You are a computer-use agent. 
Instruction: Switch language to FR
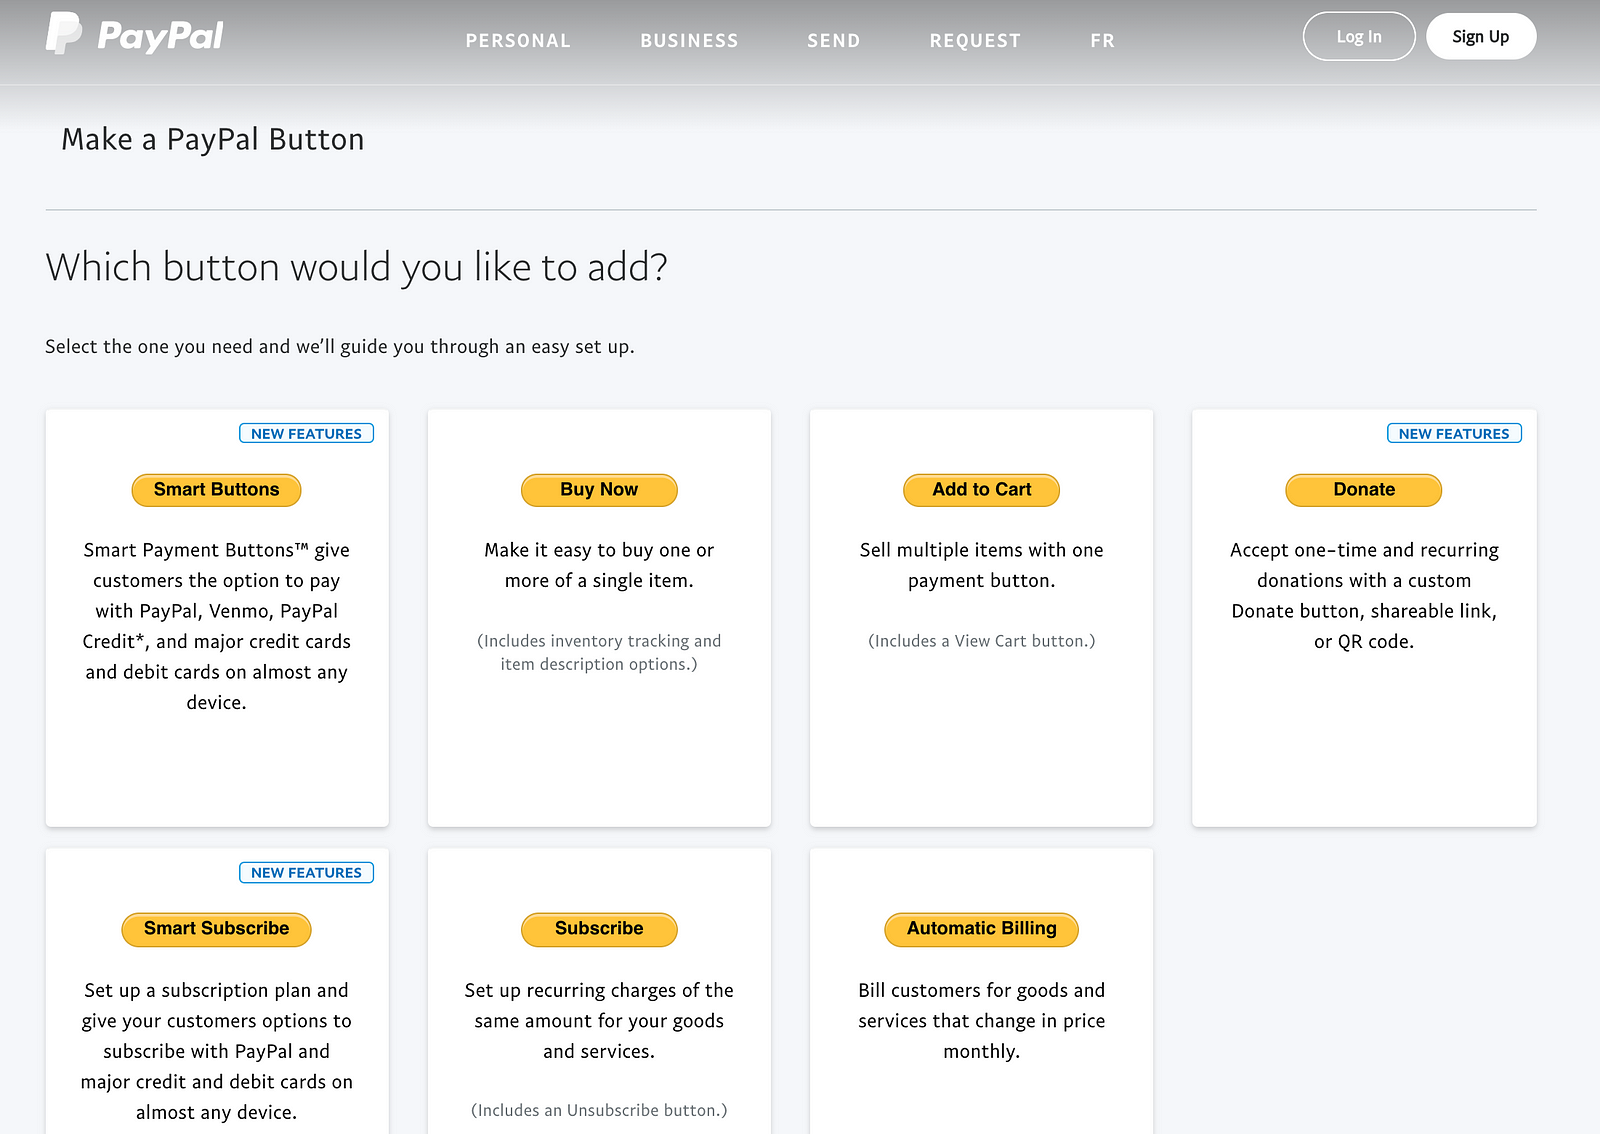point(1102,41)
